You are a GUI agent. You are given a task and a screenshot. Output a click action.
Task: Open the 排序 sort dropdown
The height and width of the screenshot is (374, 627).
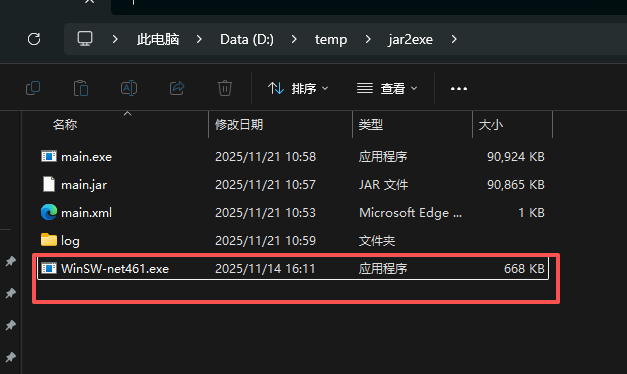click(298, 88)
